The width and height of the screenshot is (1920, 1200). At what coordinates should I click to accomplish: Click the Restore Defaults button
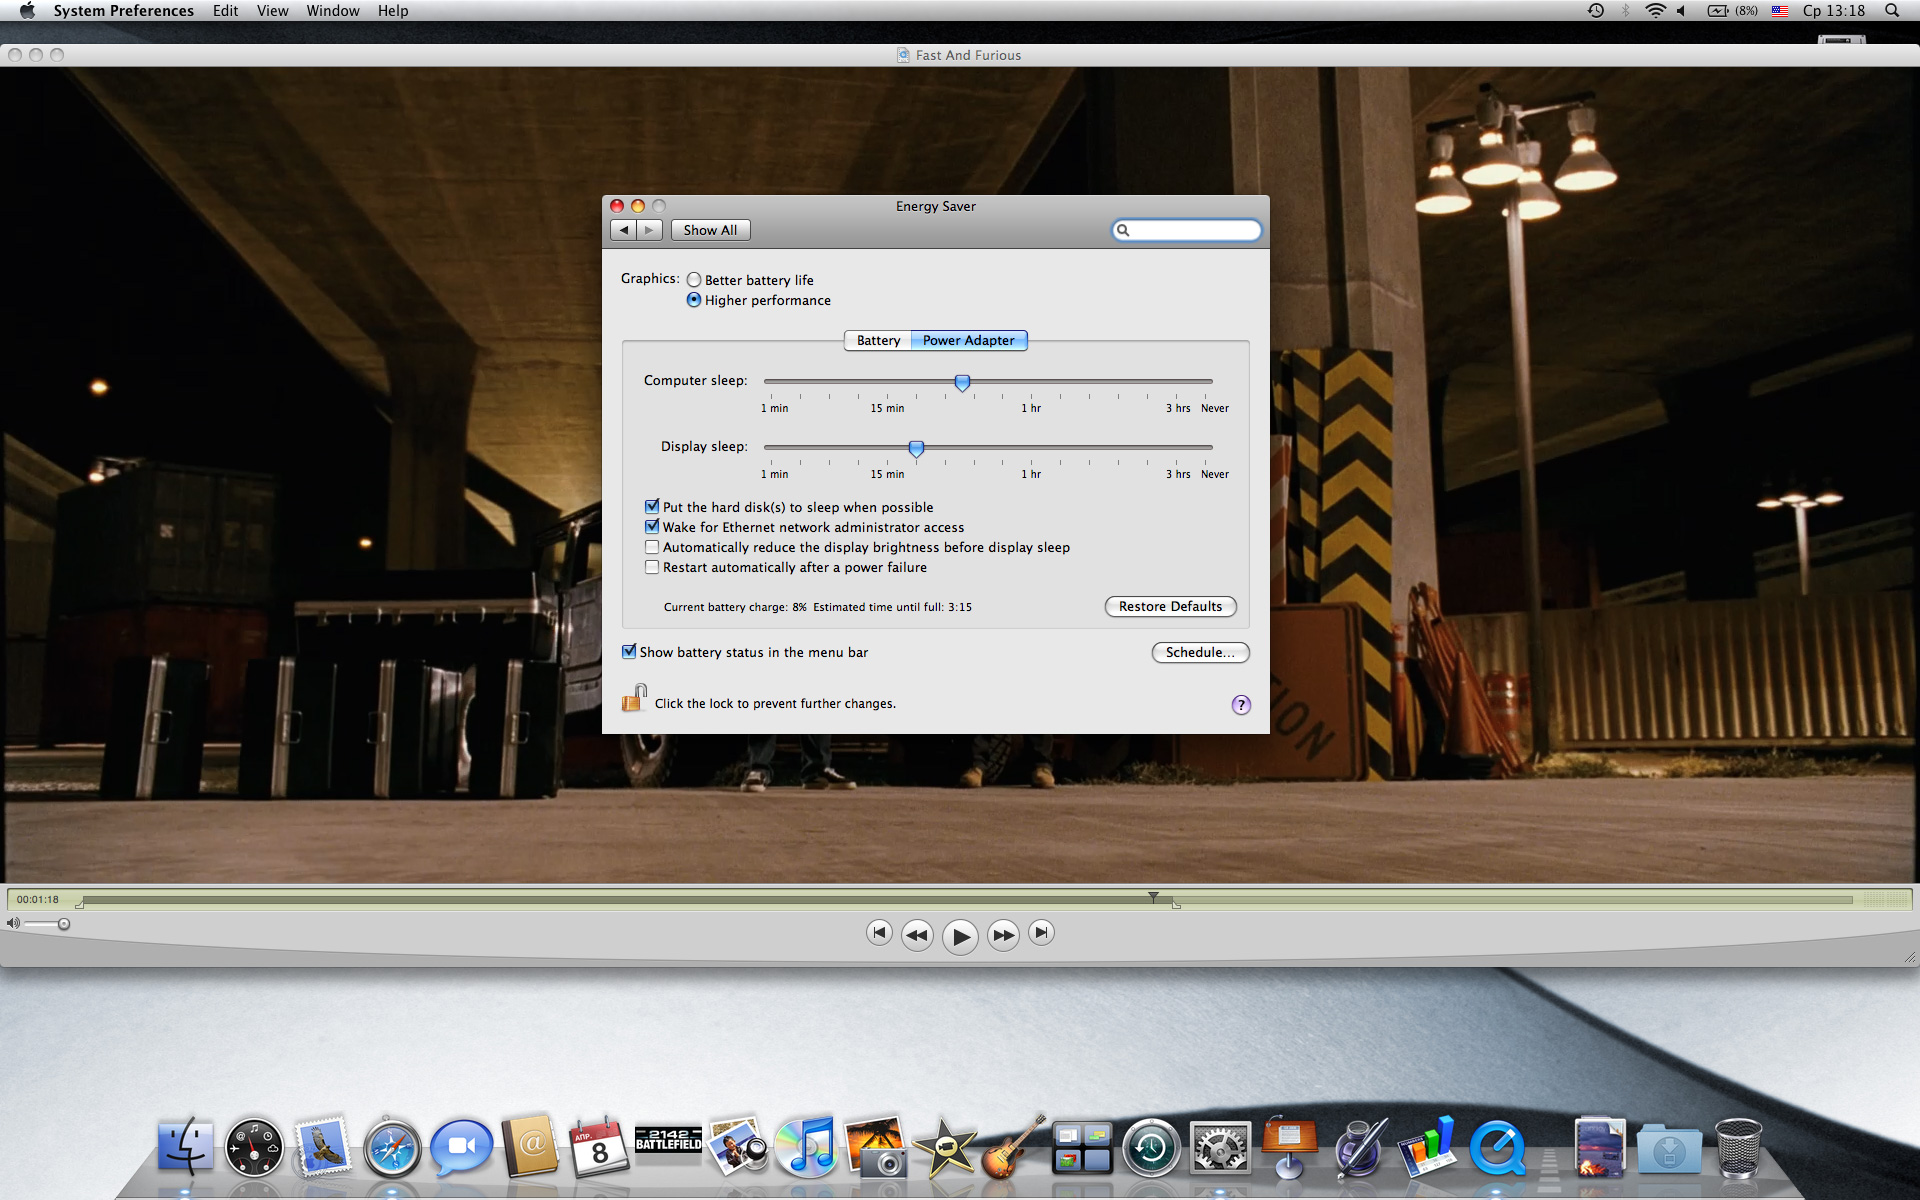(x=1170, y=606)
